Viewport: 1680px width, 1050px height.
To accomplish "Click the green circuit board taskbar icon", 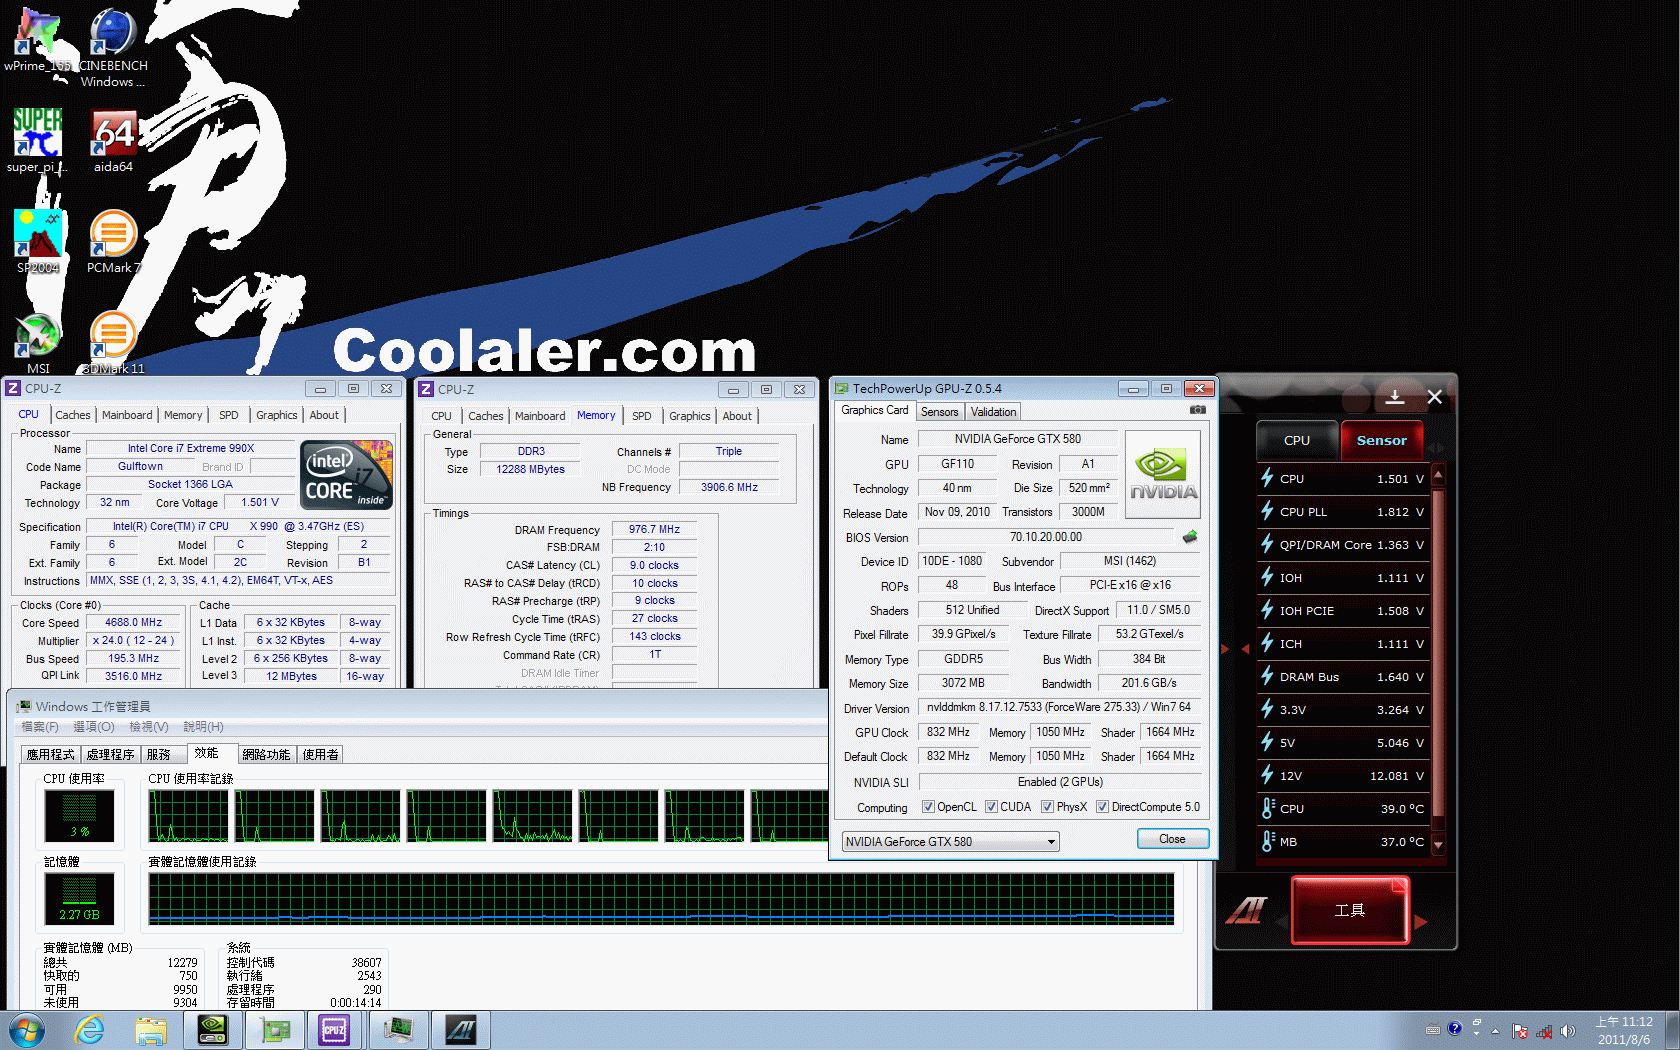I will coord(273,1030).
